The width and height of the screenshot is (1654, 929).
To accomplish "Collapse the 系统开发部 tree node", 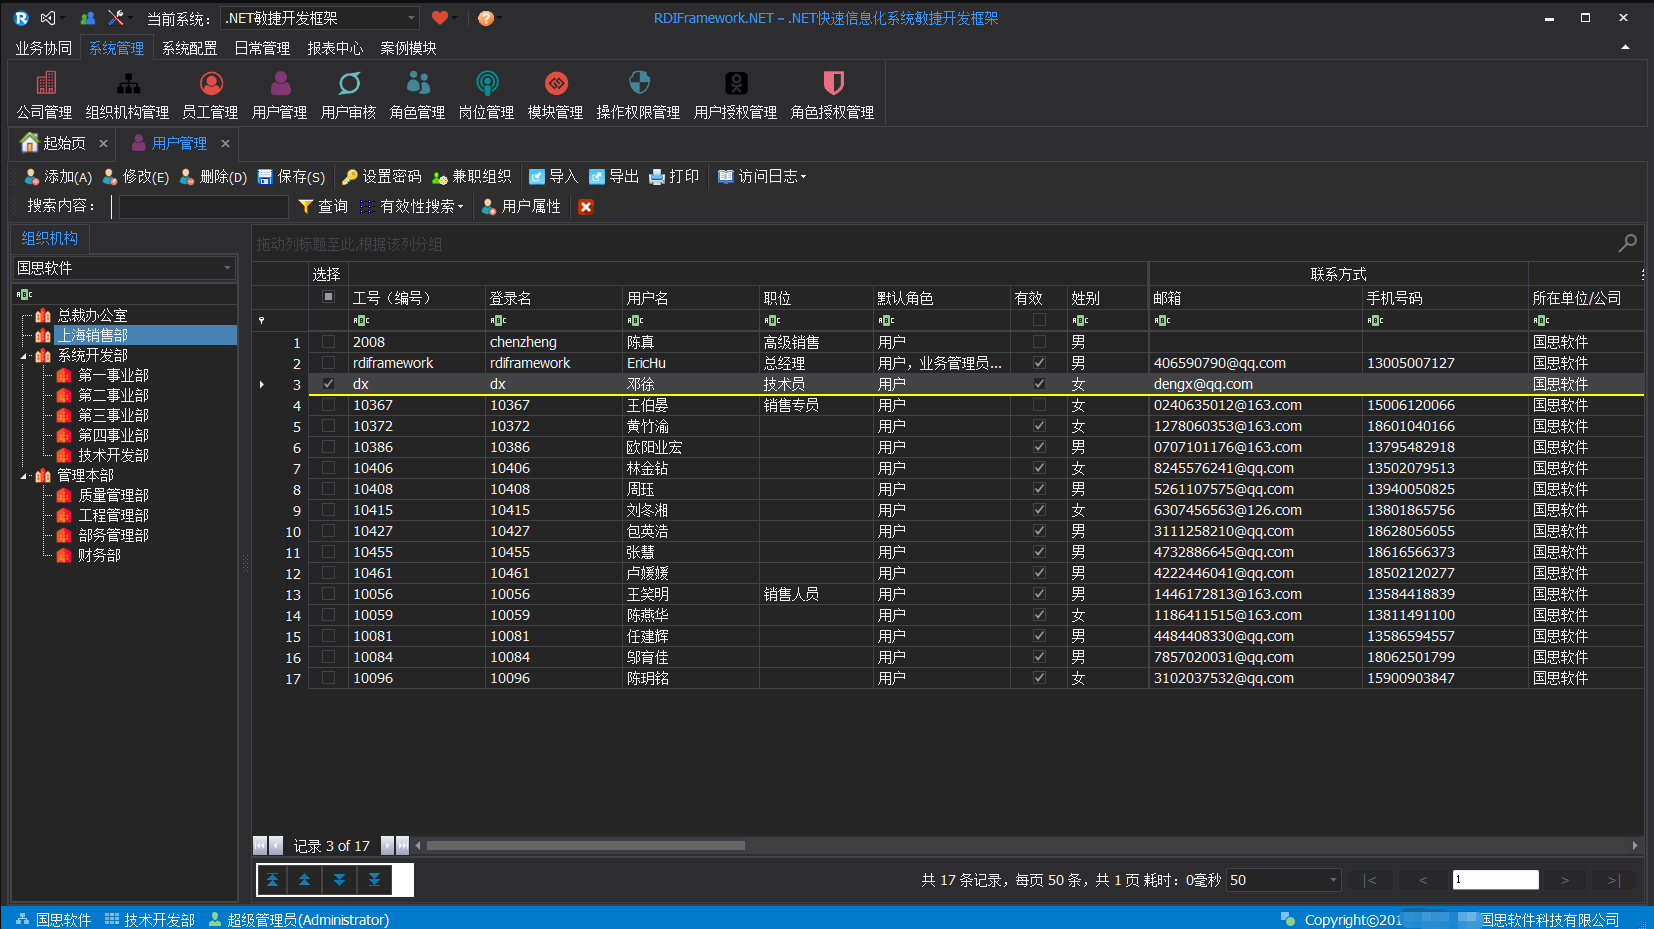I will (x=22, y=355).
